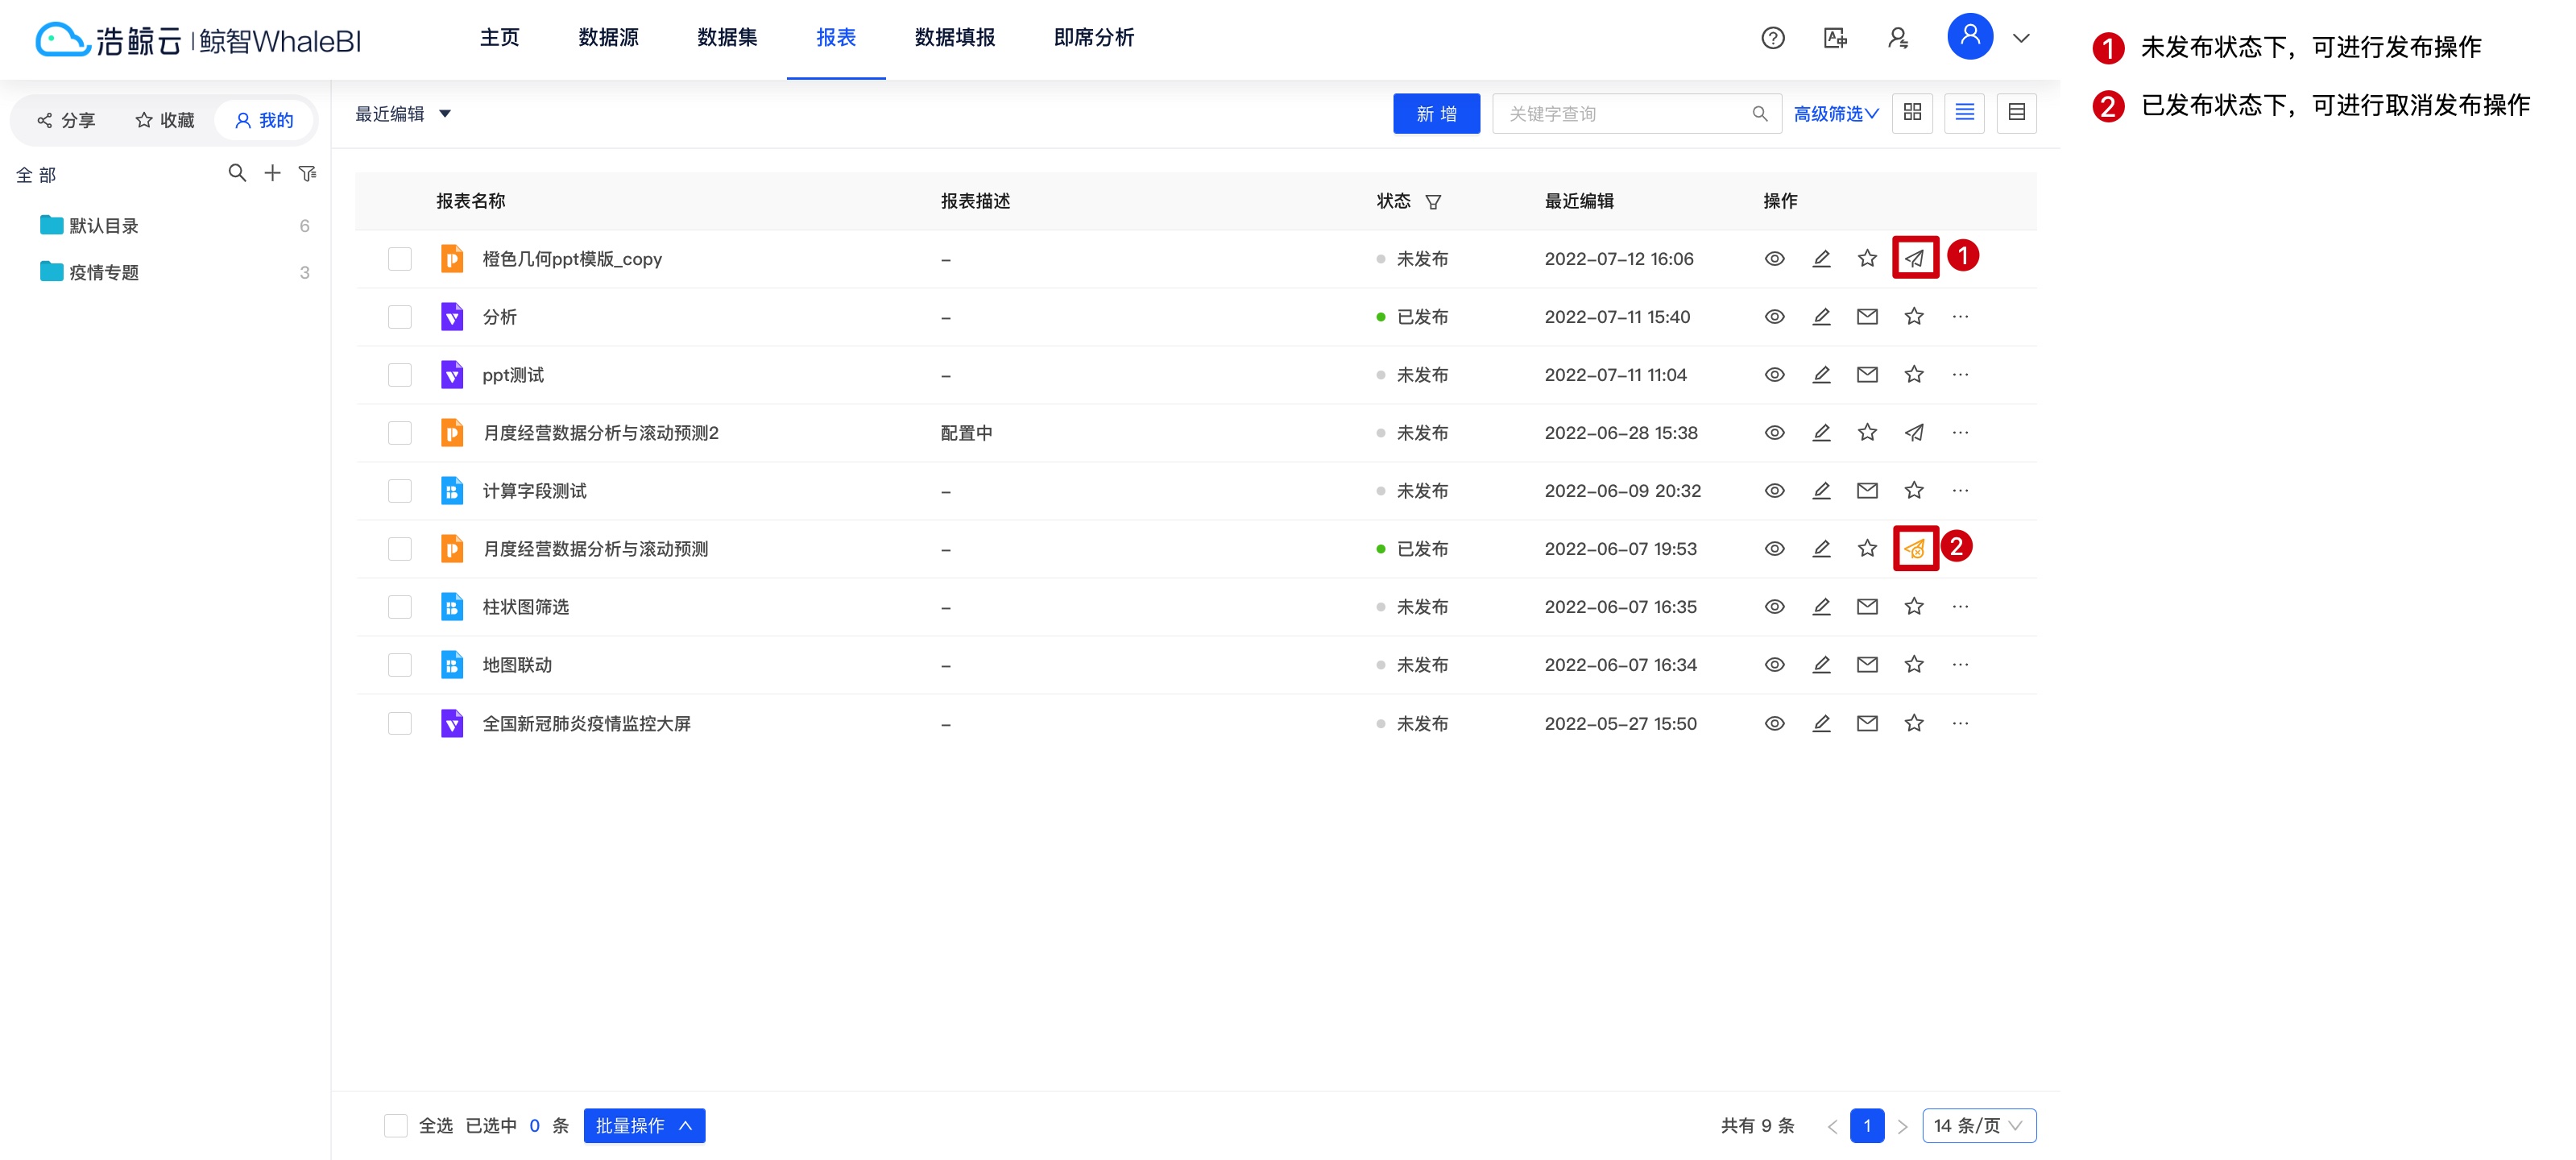Image resolution: width=2576 pixels, height=1160 pixels.
Task: Select 全部 in the folder sidebar
Action: click(36, 176)
